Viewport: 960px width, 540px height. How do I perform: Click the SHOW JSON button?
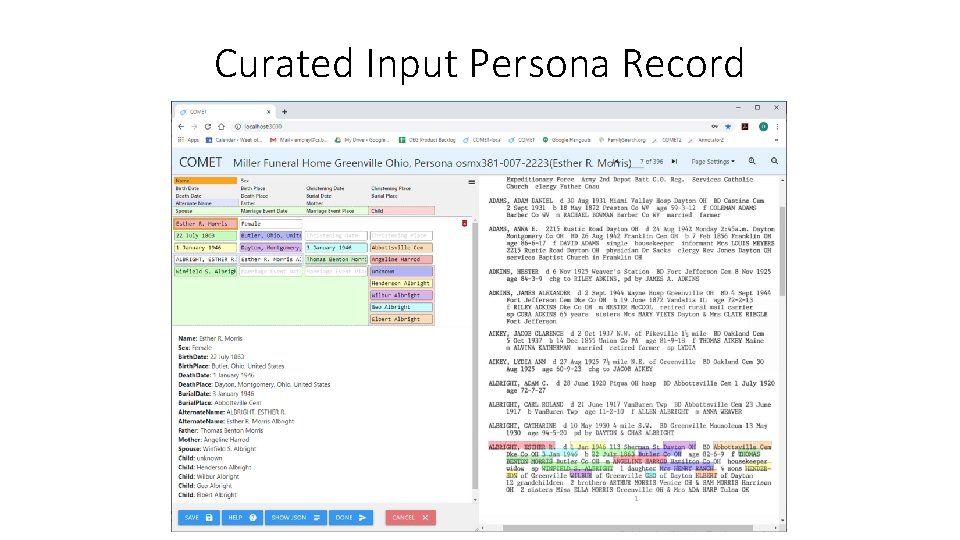pos(296,517)
